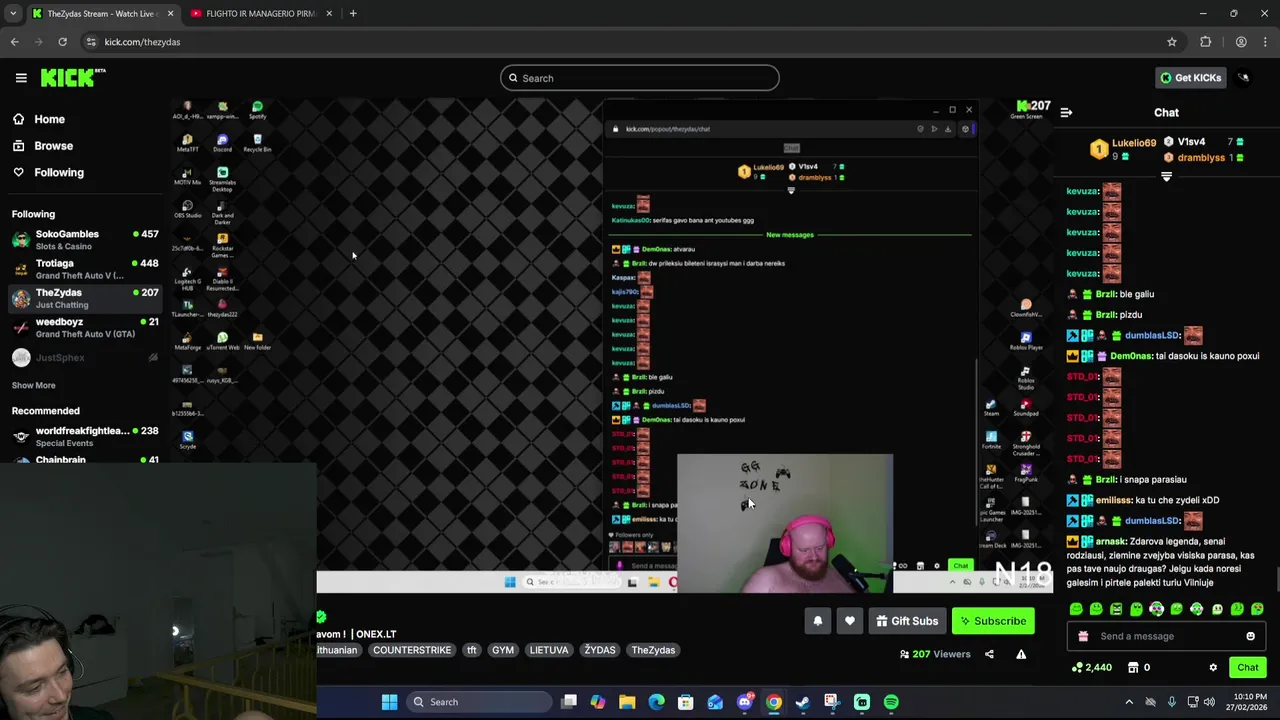Report the stream with warning icon
Viewport: 1280px width, 720px height.
click(x=1021, y=654)
